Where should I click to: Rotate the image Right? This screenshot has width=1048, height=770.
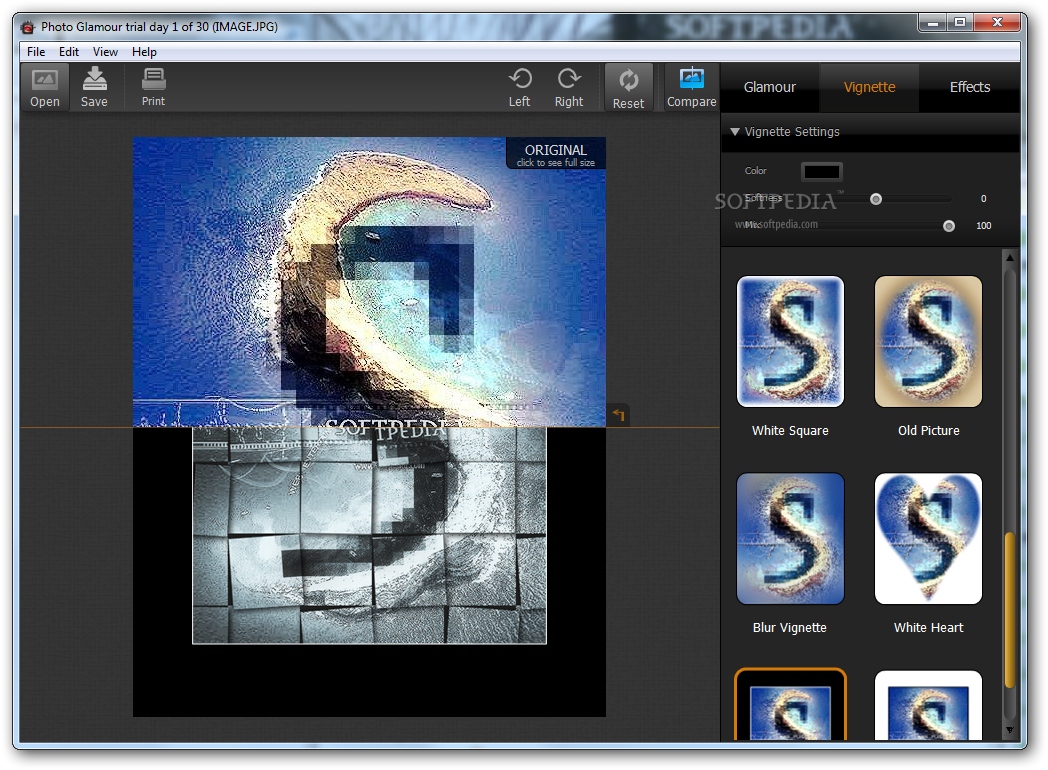[x=569, y=88]
